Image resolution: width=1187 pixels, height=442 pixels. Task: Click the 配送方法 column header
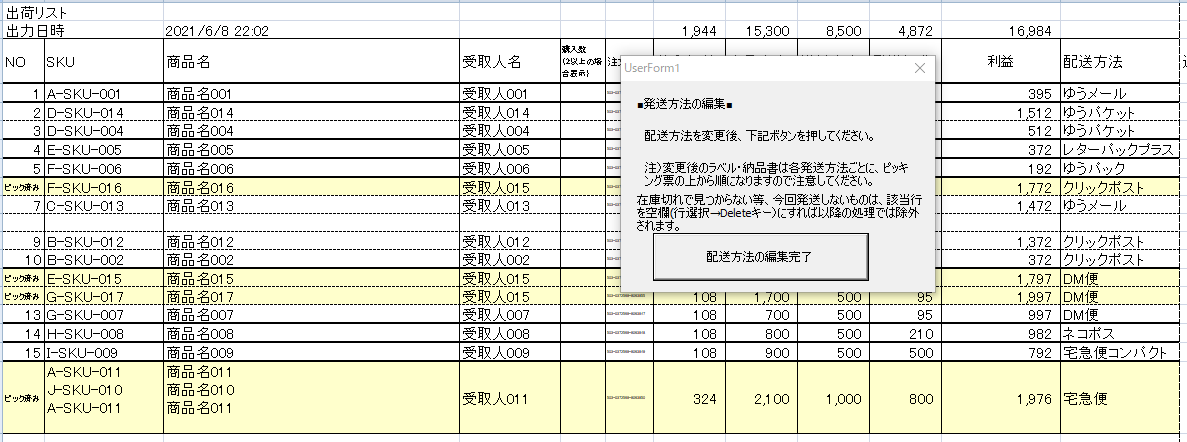tap(1095, 62)
